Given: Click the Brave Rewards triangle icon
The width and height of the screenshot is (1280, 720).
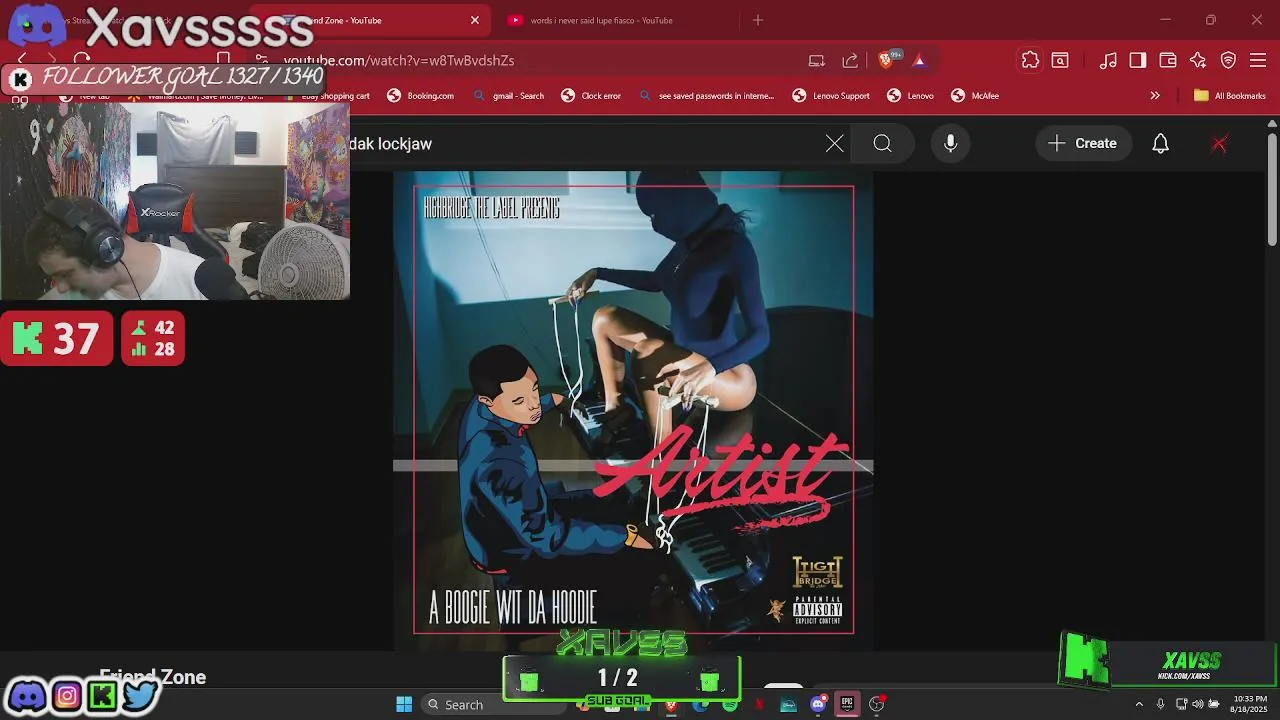Looking at the screenshot, I should (919, 60).
